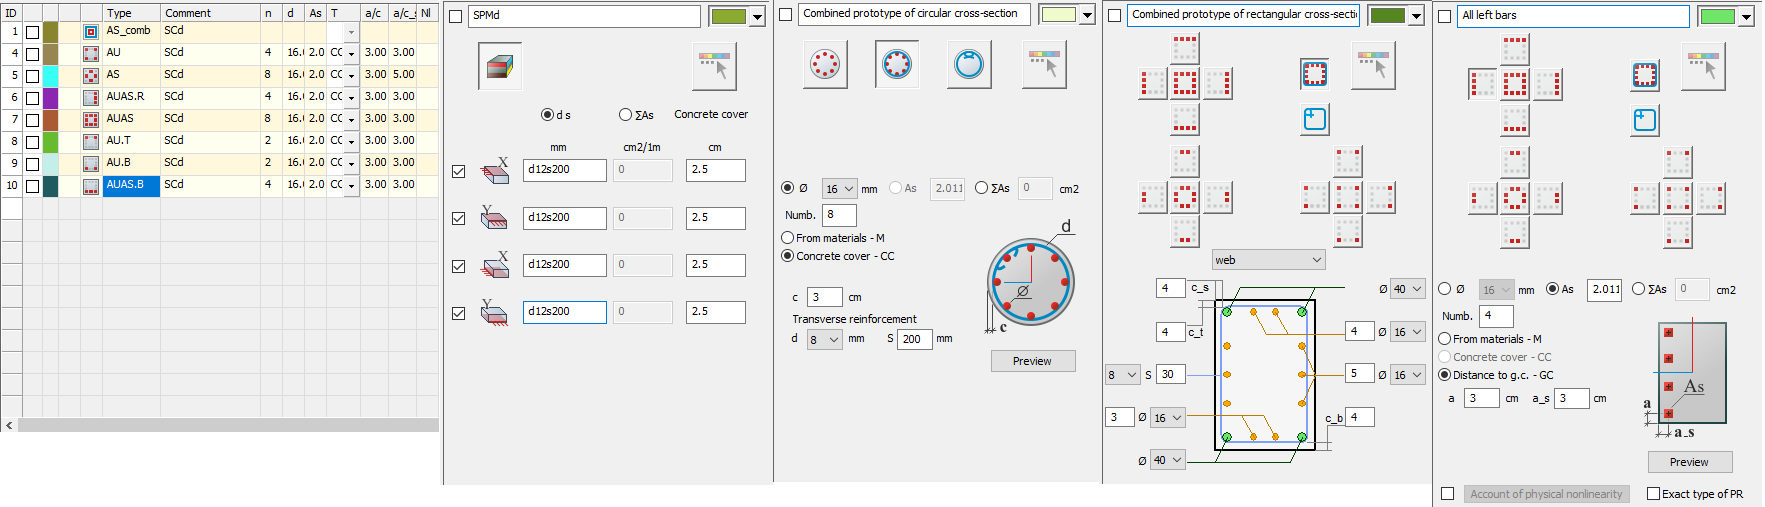
Task: Select the empty blue tube section icon
Action: (x=968, y=65)
